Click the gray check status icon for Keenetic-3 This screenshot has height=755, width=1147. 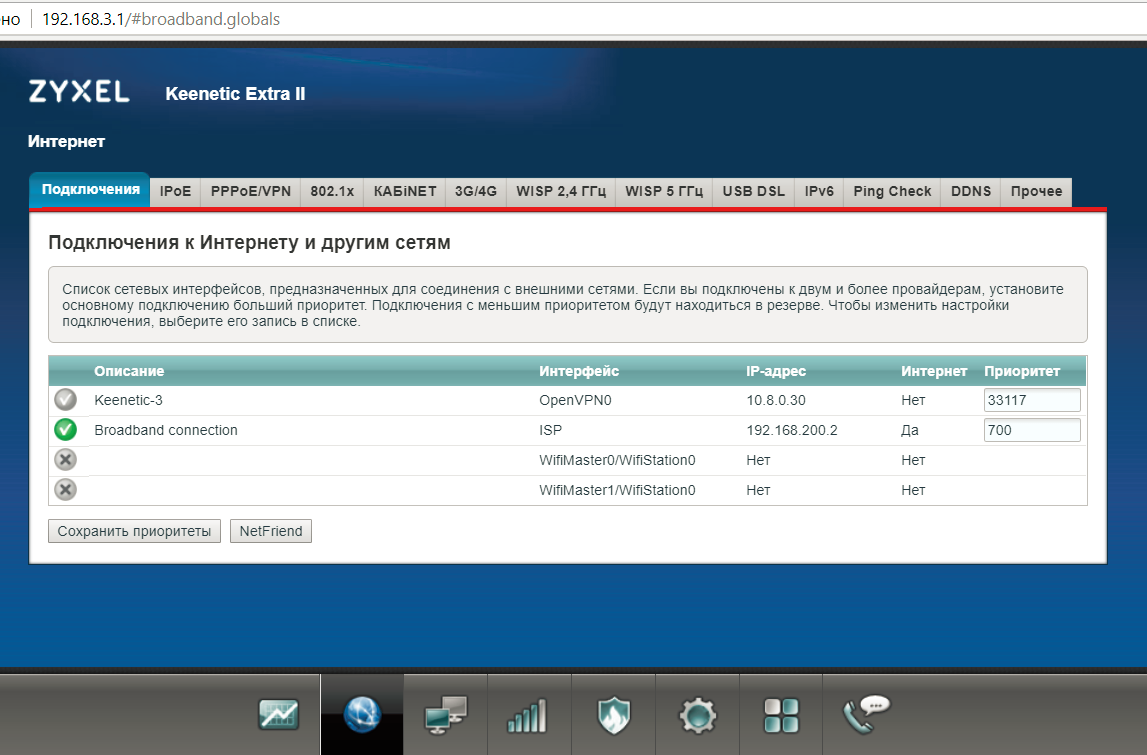pos(65,400)
